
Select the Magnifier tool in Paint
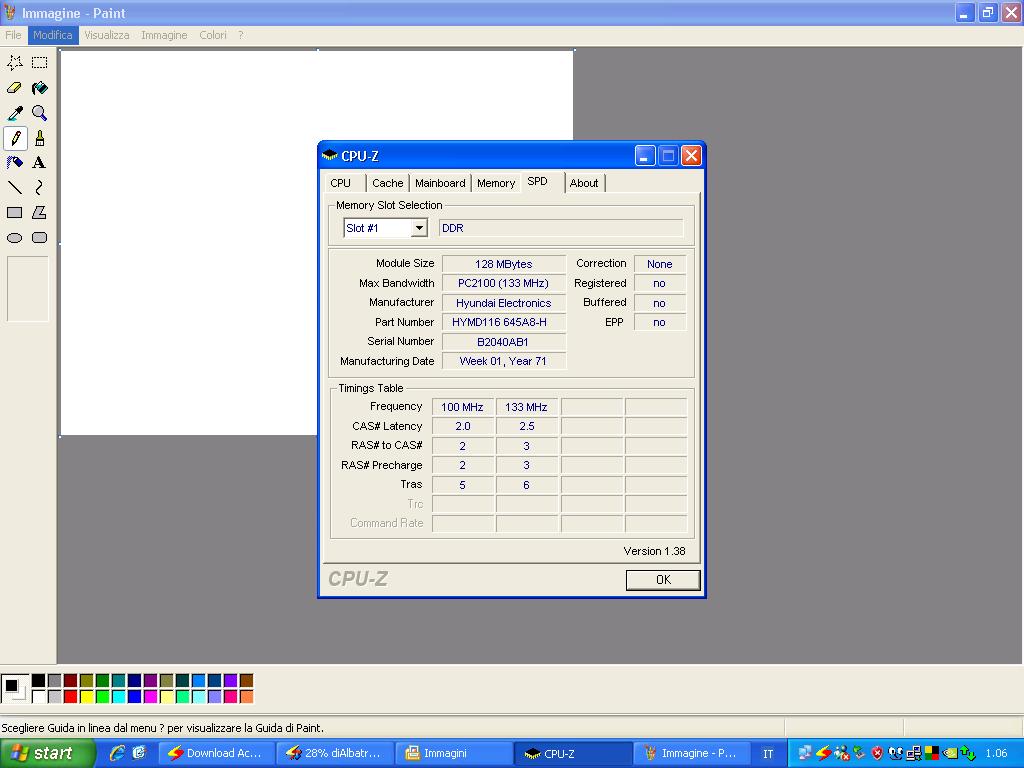point(40,113)
